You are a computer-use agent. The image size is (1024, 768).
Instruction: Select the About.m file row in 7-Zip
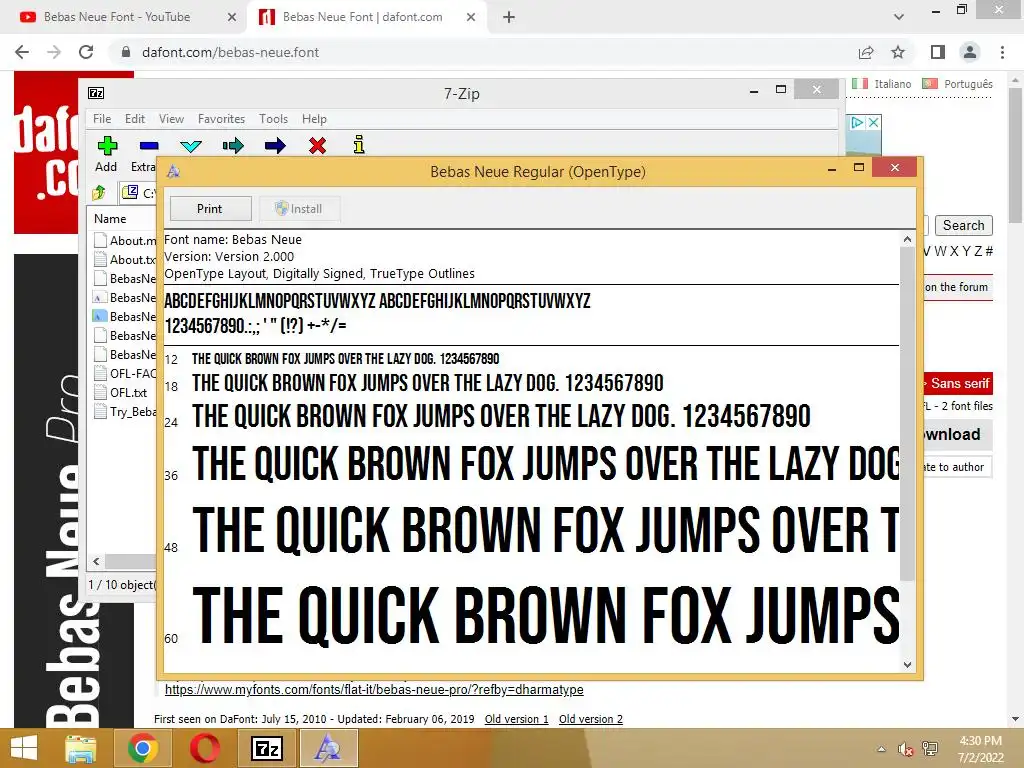(125, 240)
